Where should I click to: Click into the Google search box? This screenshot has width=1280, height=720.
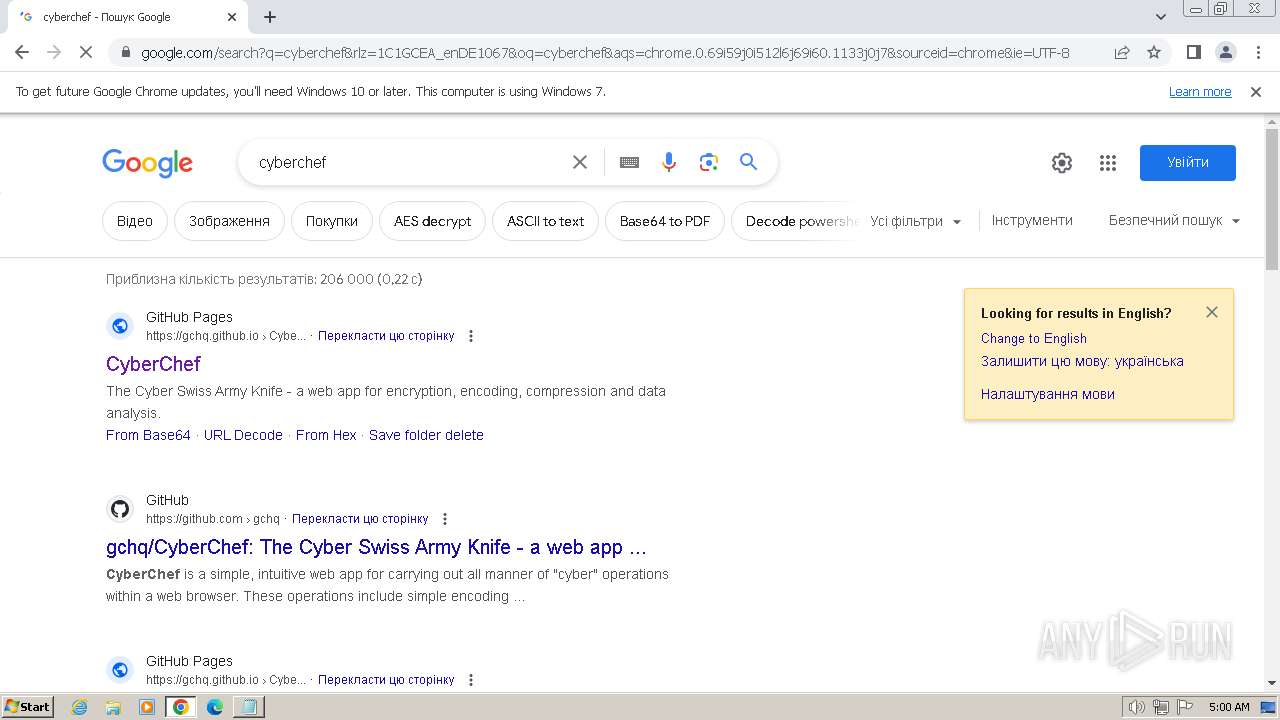pos(408,162)
